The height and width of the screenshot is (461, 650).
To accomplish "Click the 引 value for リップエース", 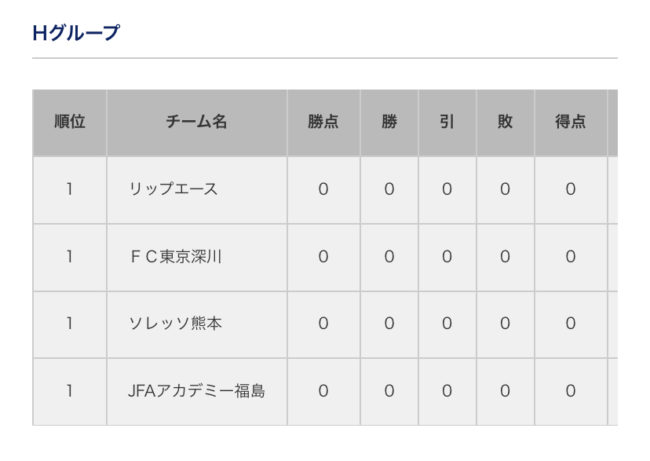I will [x=447, y=189].
